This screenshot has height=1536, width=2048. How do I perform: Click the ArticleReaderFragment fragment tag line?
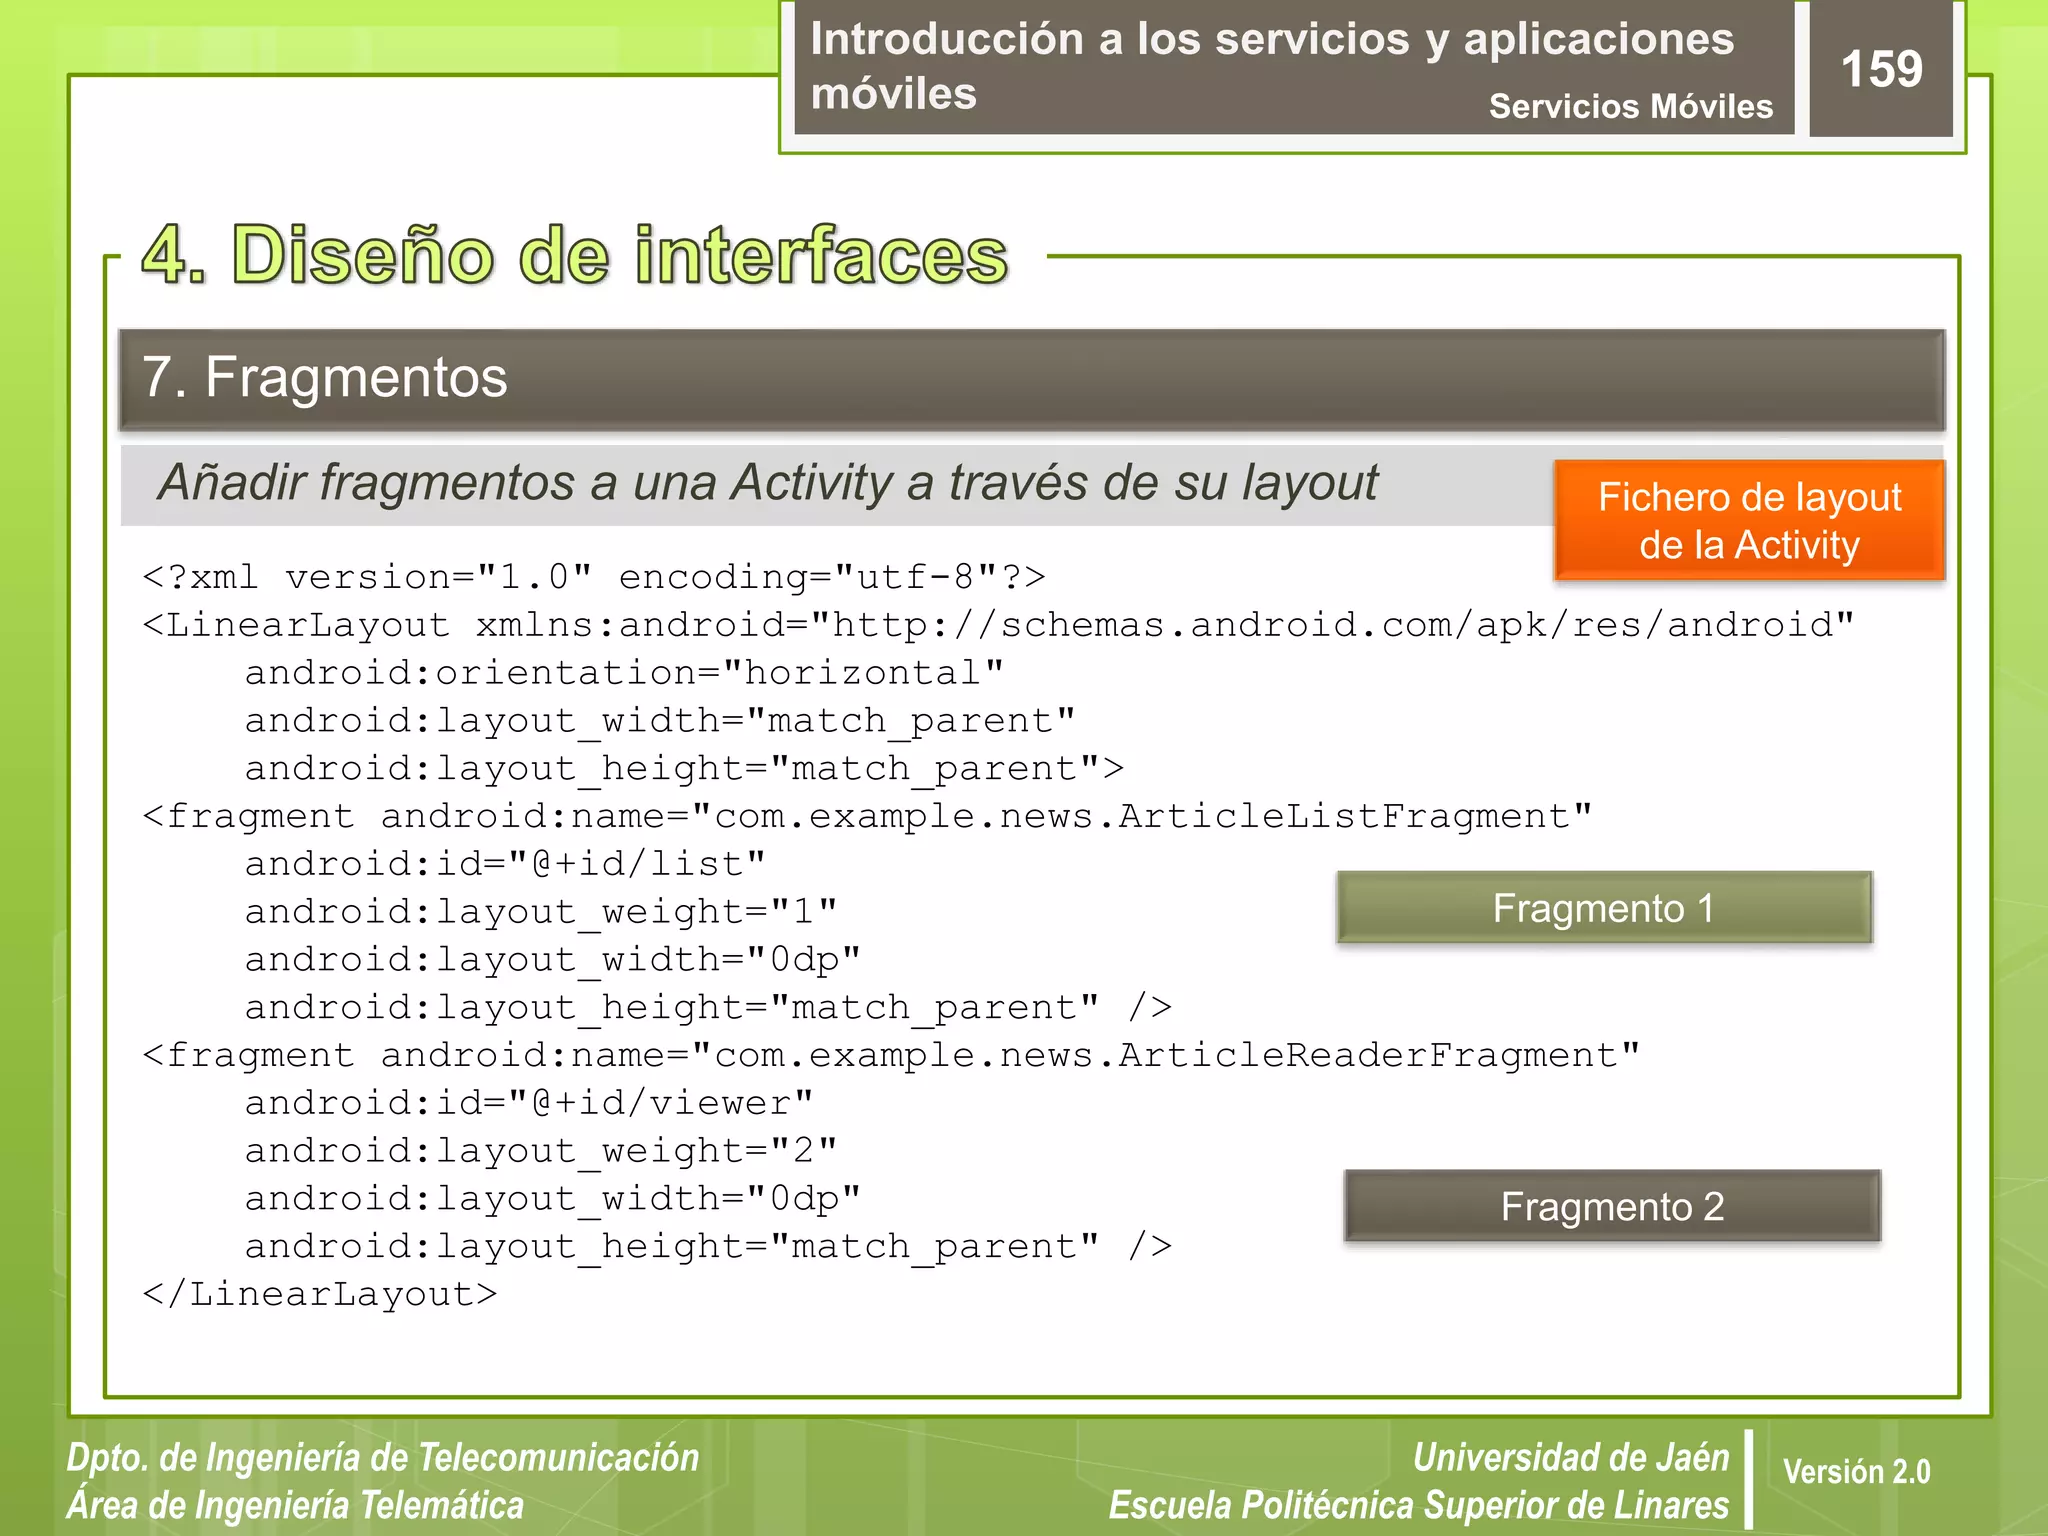[891, 1055]
